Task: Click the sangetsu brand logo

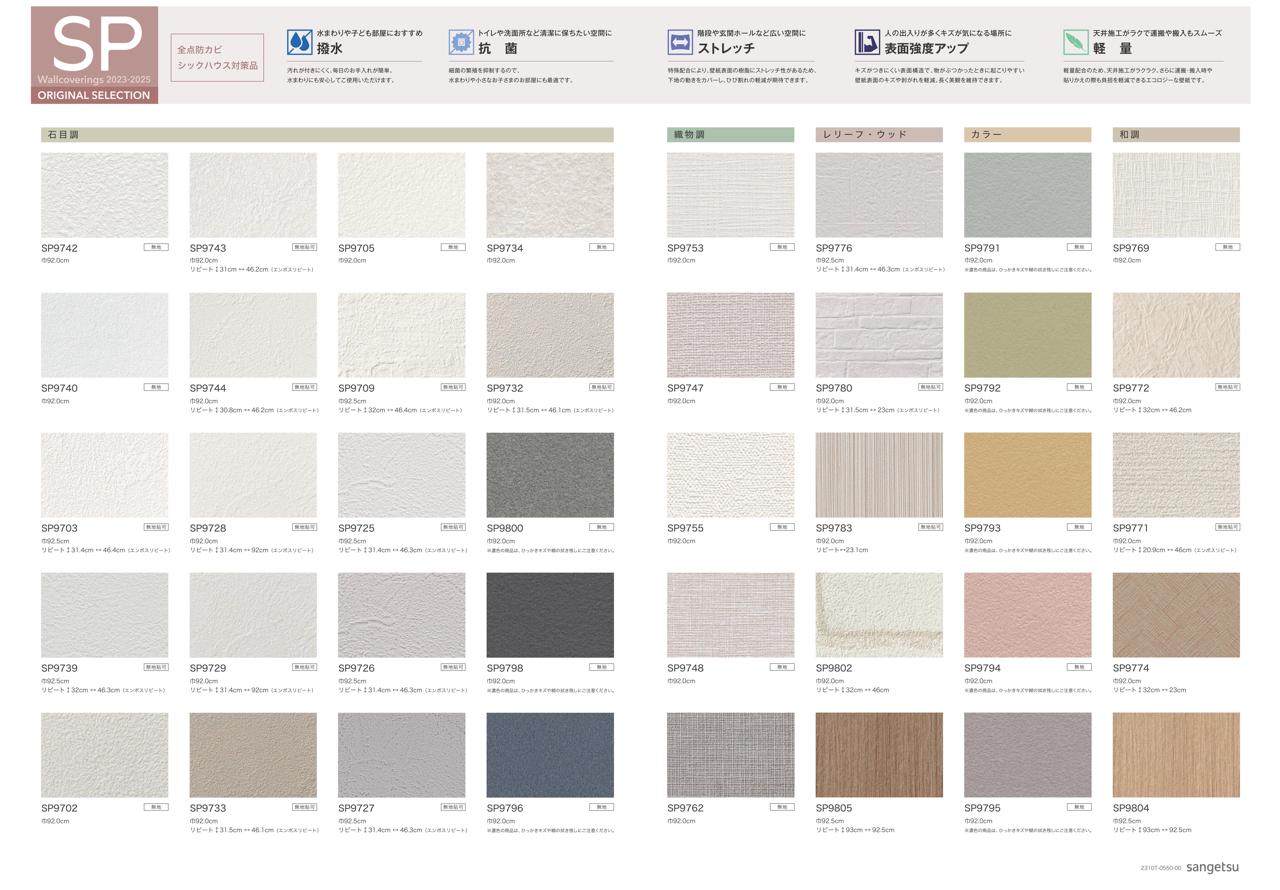Action: (x=1212, y=867)
